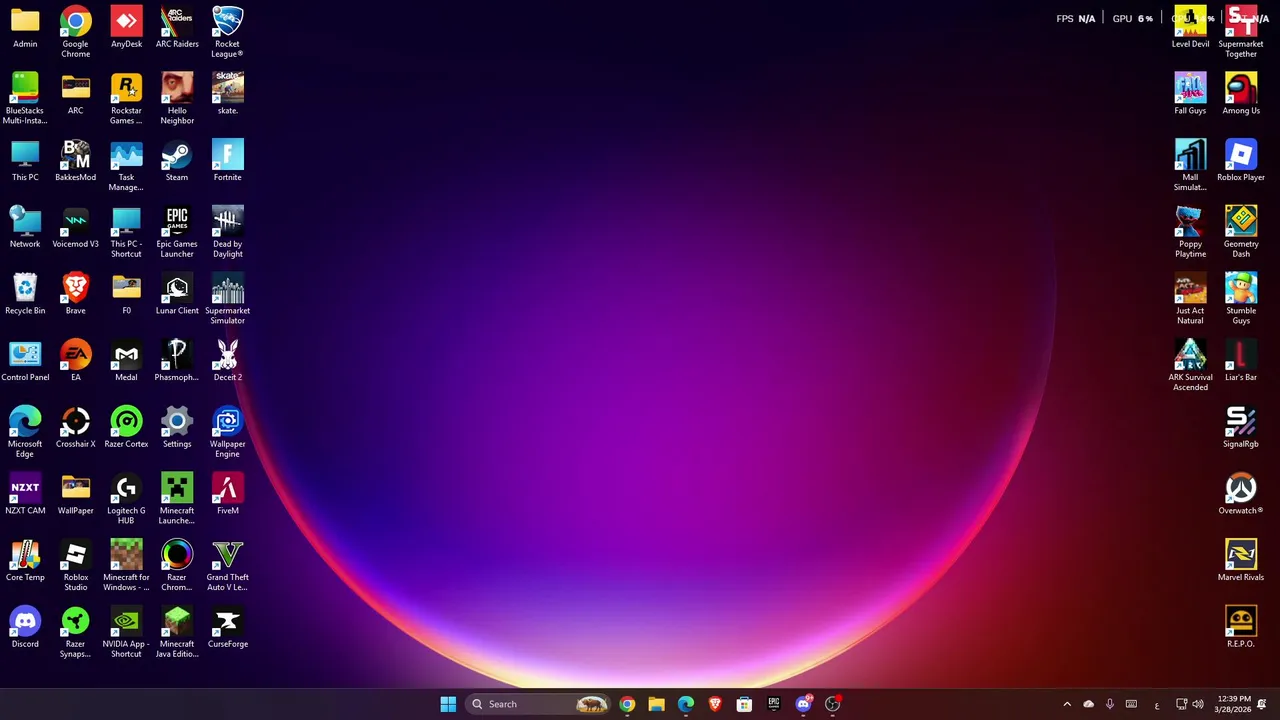Select Grand Theft Auto V Legacy icon
Screen dimensions: 1280x720
pyautogui.click(x=227, y=555)
